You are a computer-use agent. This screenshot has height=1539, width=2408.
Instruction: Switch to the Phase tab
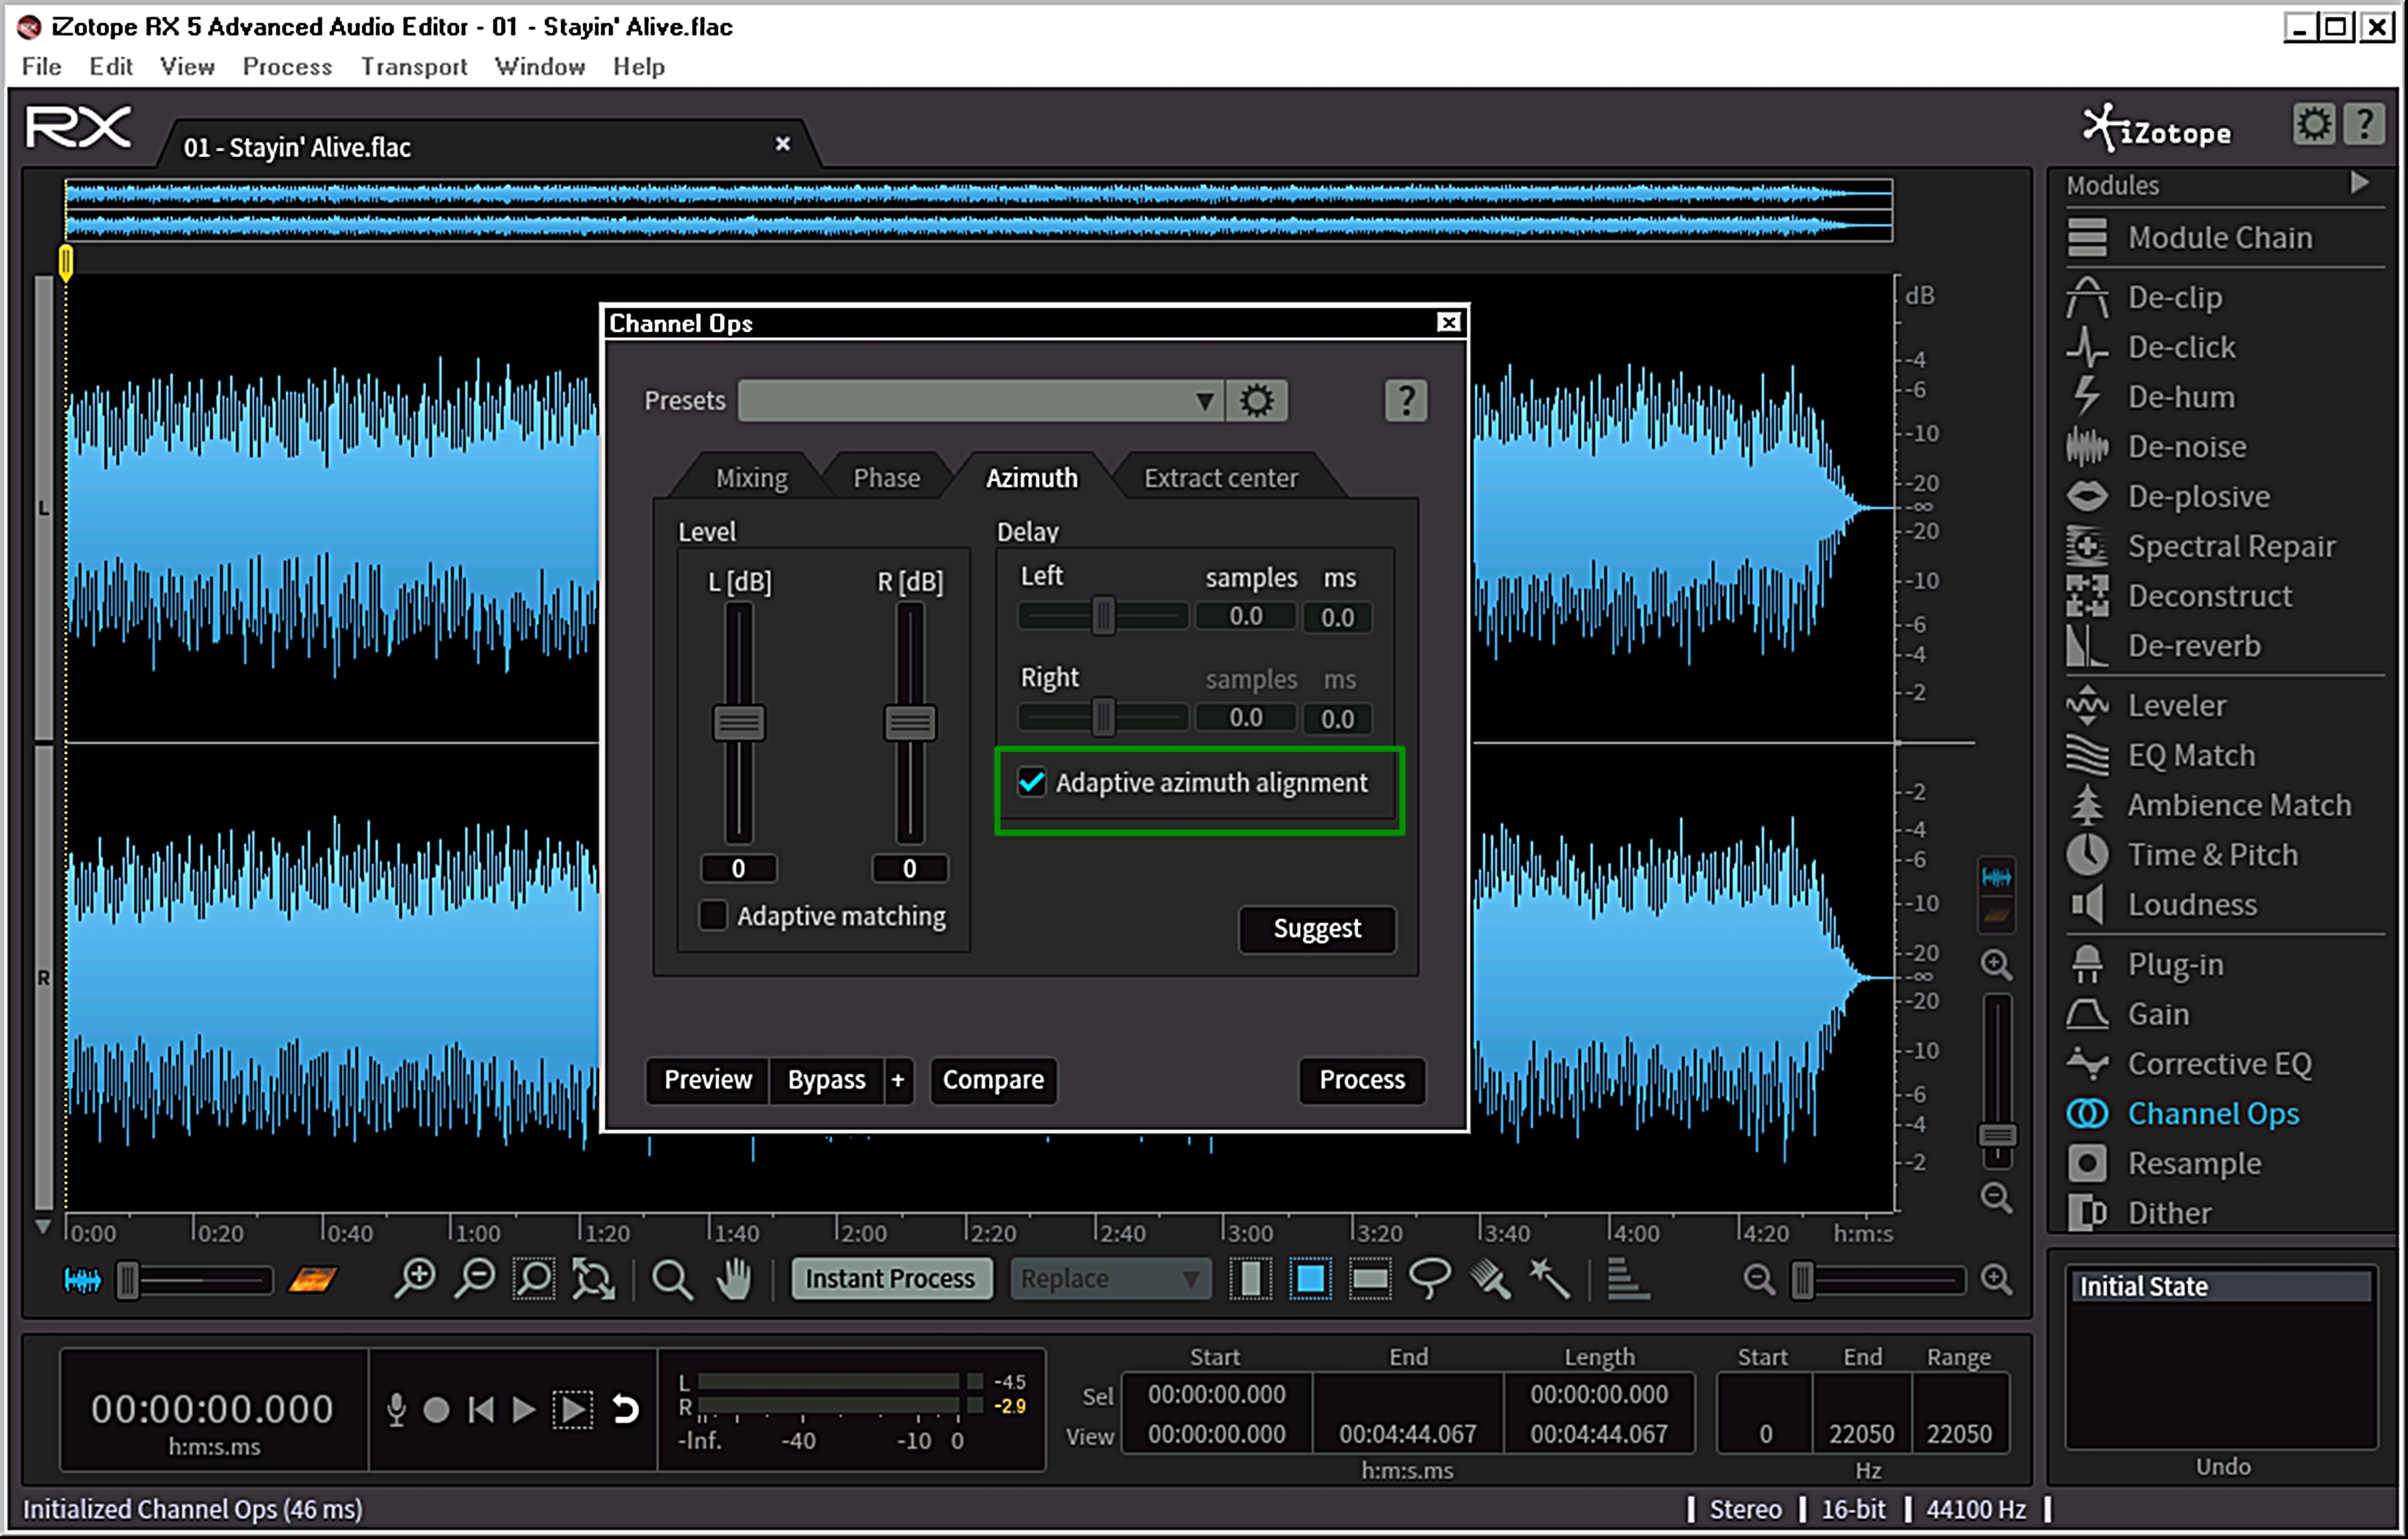pos(886,478)
